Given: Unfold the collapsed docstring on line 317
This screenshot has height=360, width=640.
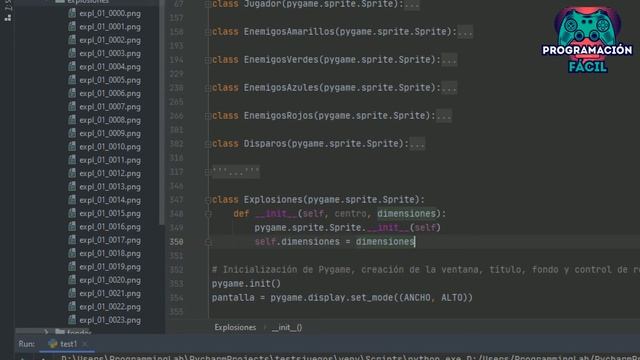Looking at the screenshot, I should [x=208, y=172].
